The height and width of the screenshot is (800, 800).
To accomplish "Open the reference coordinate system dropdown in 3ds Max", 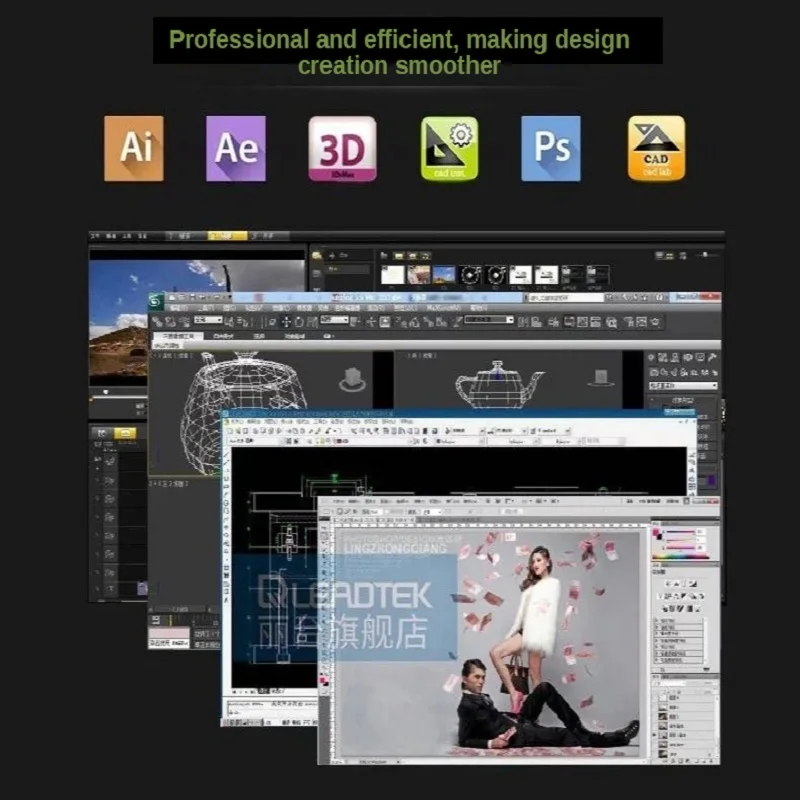I will [334, 320].
